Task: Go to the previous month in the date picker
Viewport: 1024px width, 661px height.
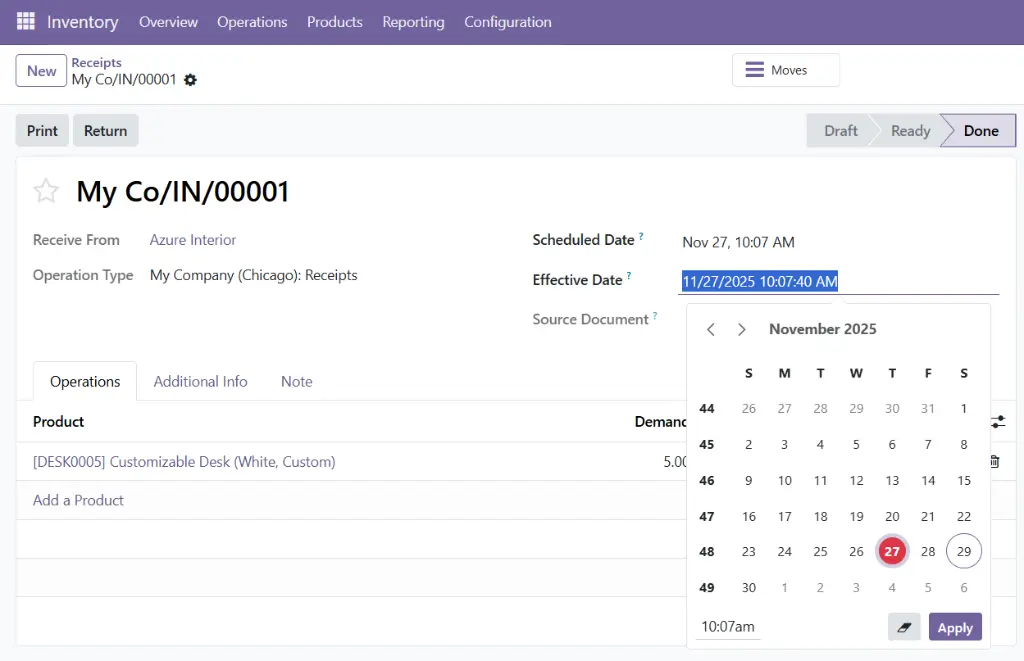Action: [x=710, y=328]
